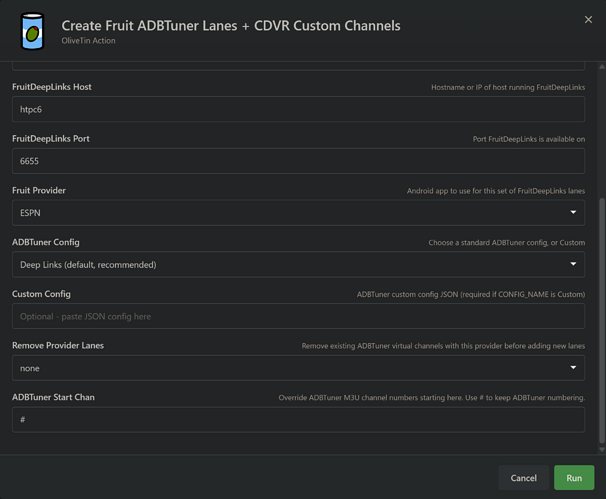Click the 'Custom Config' label
606x499 pixels.
[x=41, y=294]
